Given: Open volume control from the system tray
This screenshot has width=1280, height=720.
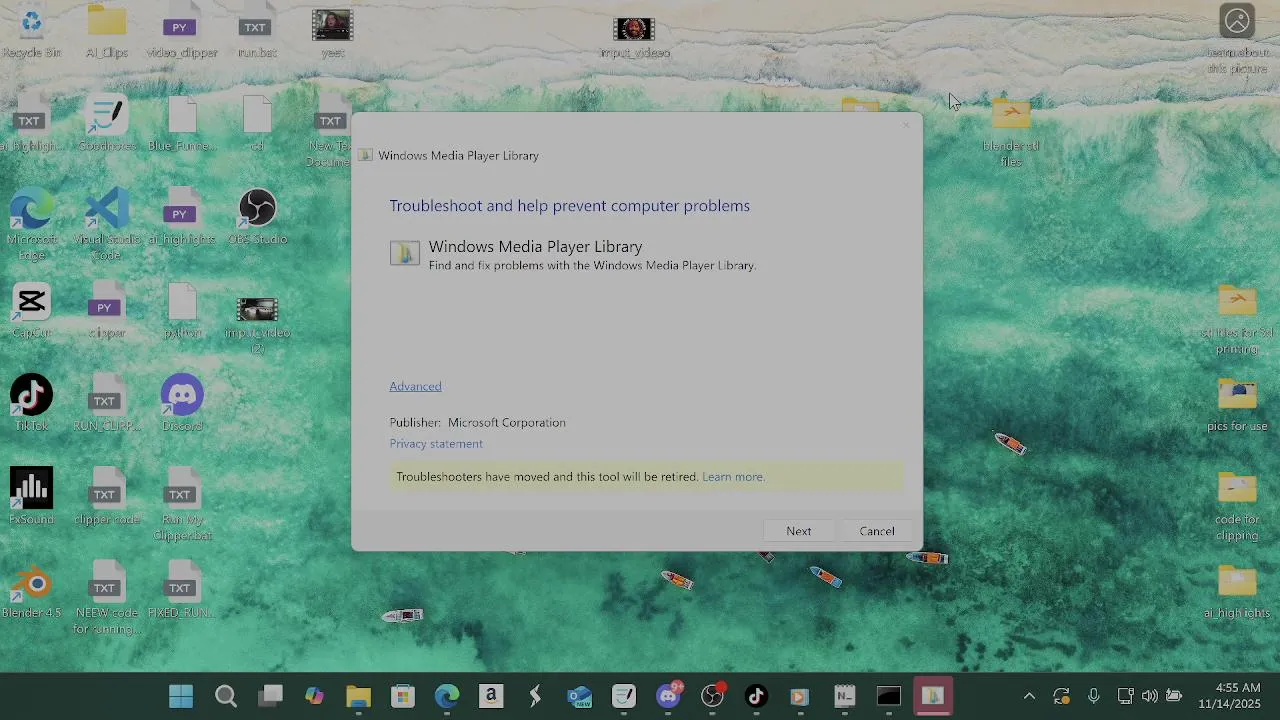Looking at the screenshot, I should click(x=1149, y=697).
